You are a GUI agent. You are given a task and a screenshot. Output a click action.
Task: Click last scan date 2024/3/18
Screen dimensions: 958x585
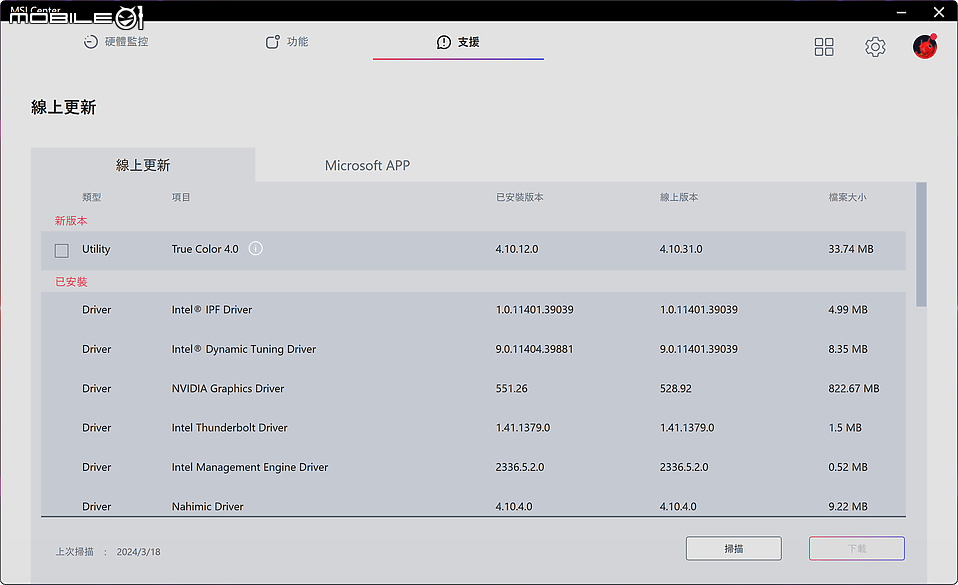pos(139,551)
